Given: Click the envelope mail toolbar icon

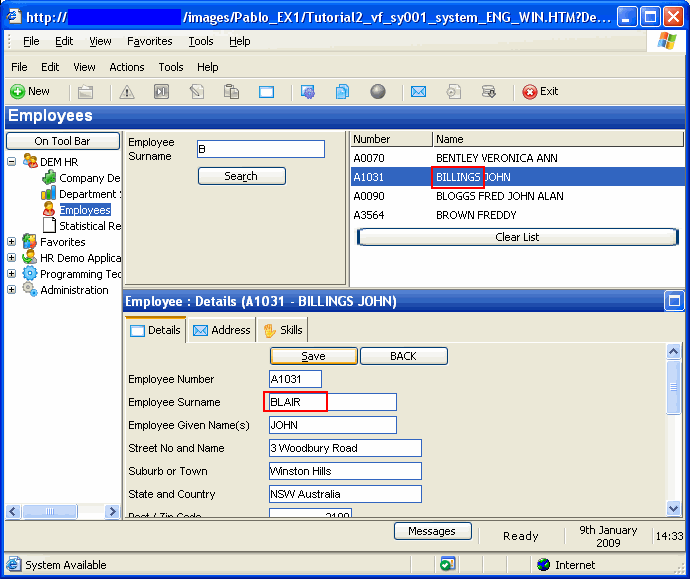Looking at the screenshot, I should 418,92.
